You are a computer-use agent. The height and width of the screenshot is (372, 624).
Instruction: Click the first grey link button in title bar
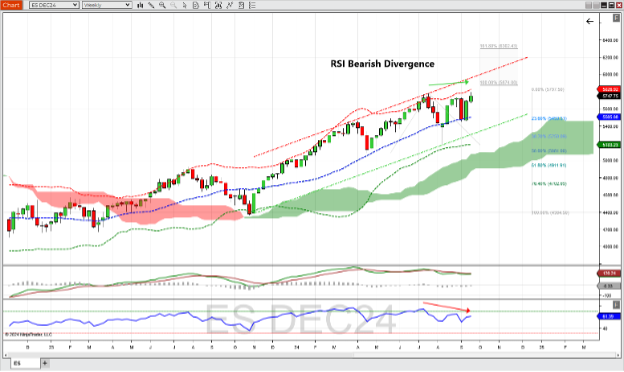589,5
